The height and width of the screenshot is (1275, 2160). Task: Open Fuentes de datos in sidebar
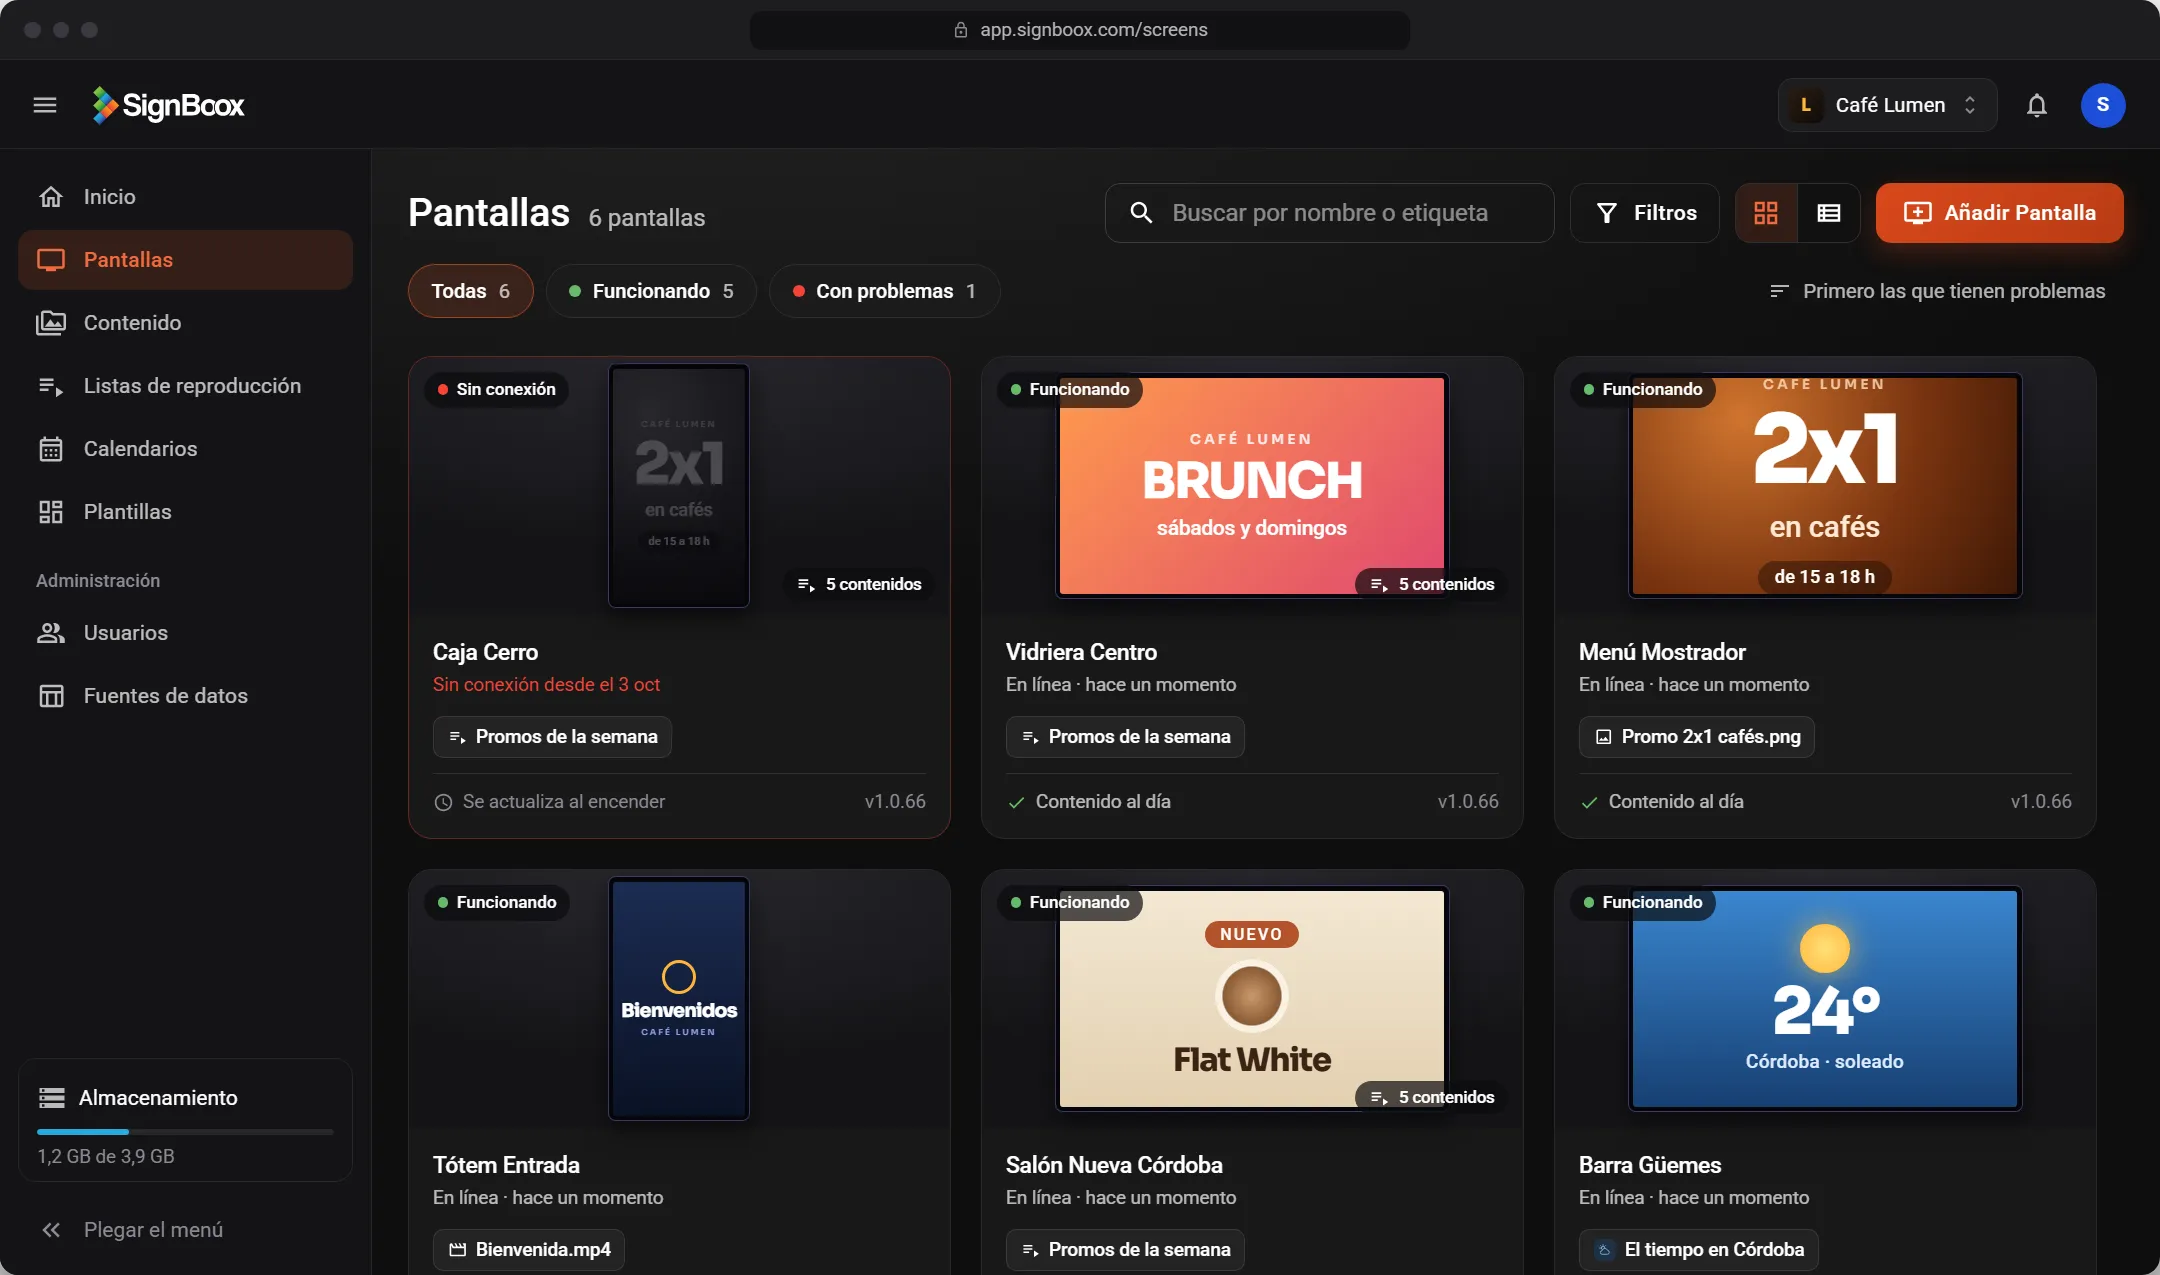tap(185, 696)
